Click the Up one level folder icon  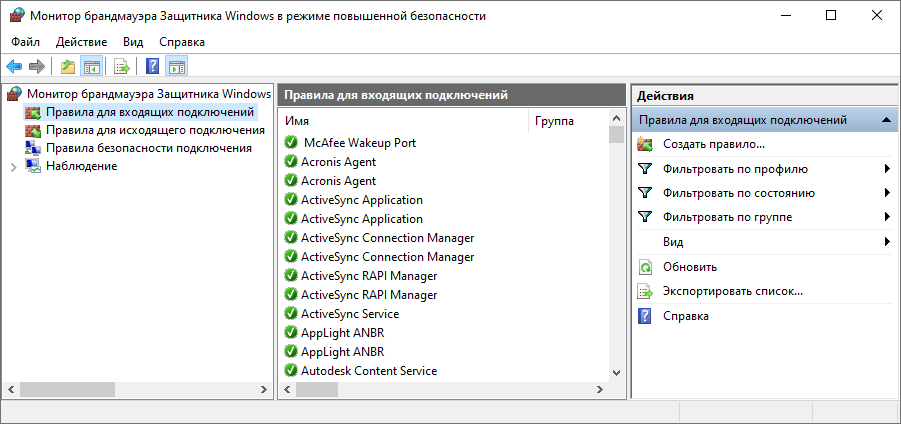(67, 67)
